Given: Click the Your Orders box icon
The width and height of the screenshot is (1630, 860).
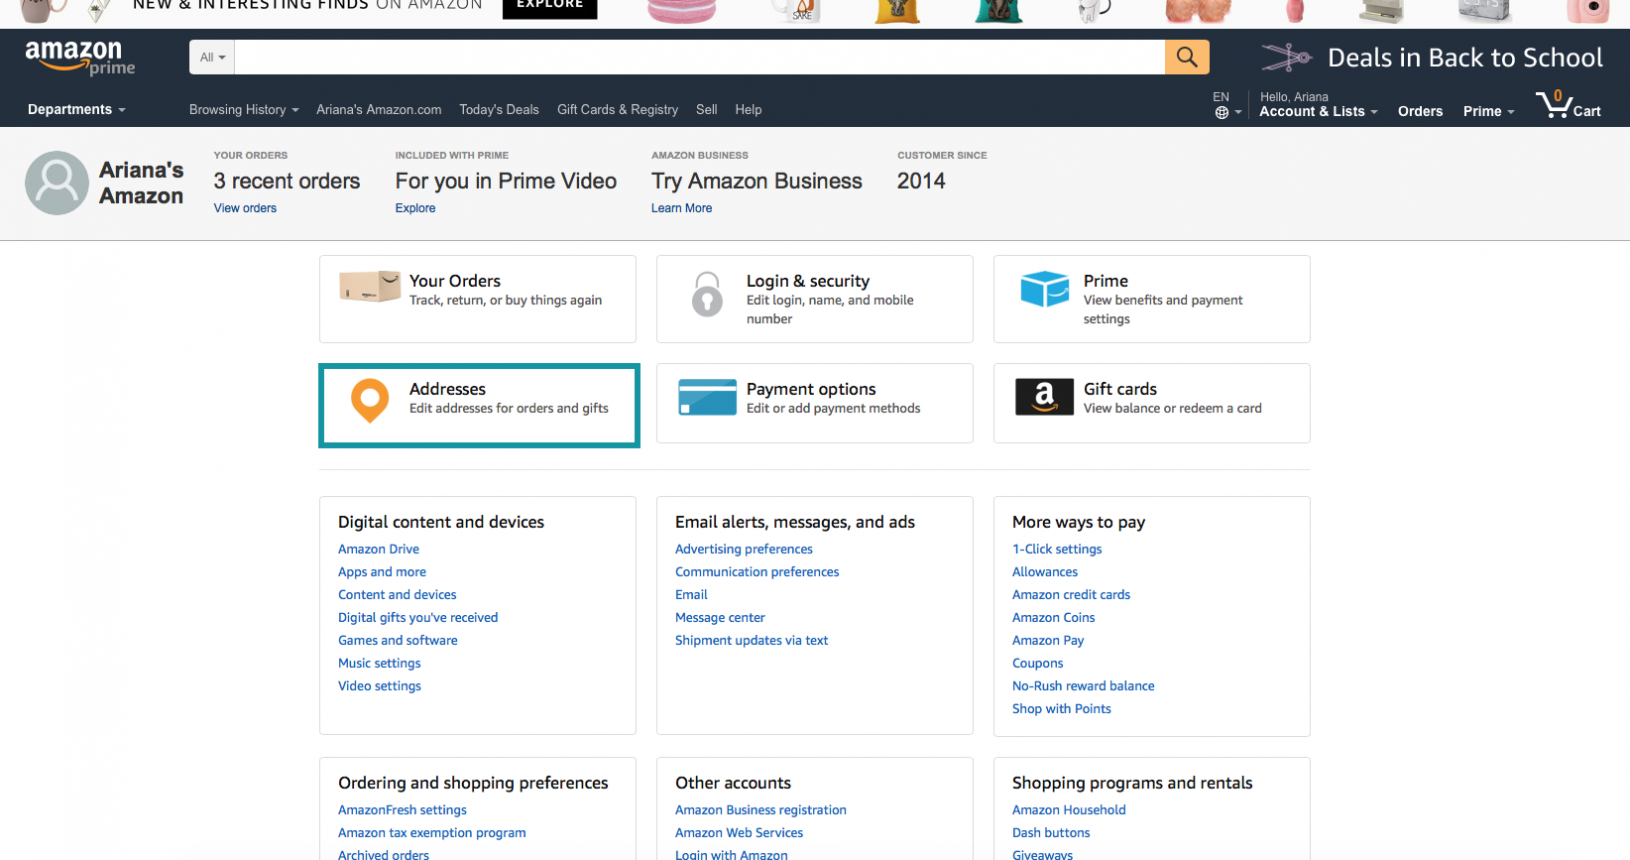Looking at the screenshot, I should (x=370, y=287).
